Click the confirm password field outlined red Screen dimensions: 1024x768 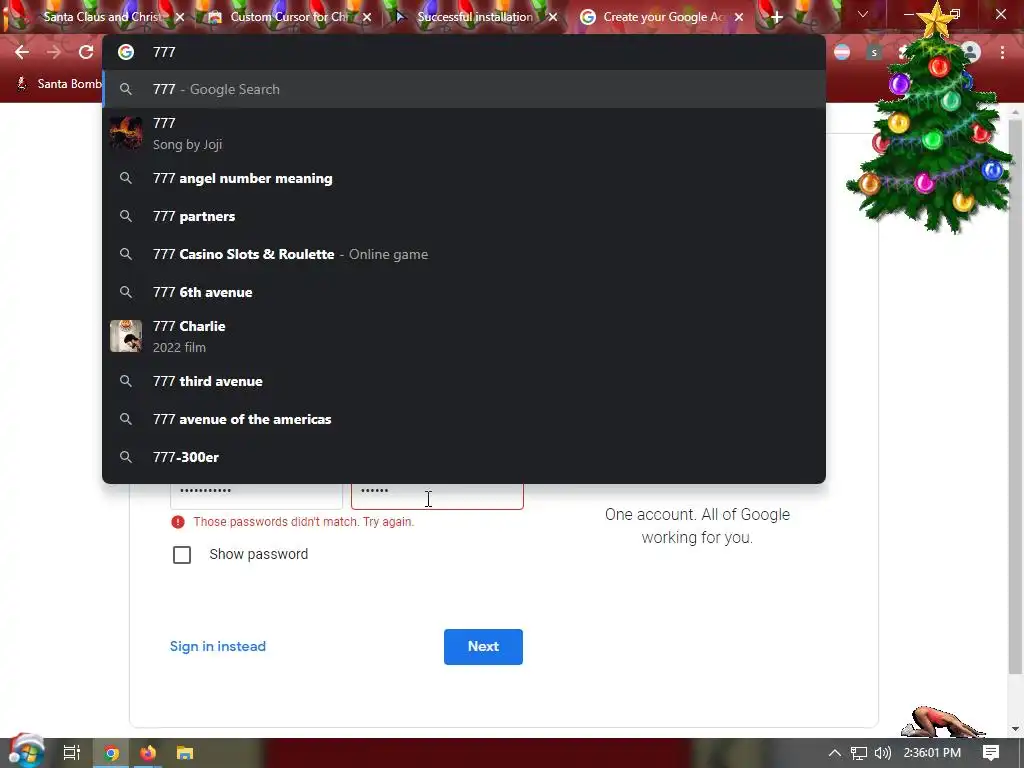click(x=437, y=495)
